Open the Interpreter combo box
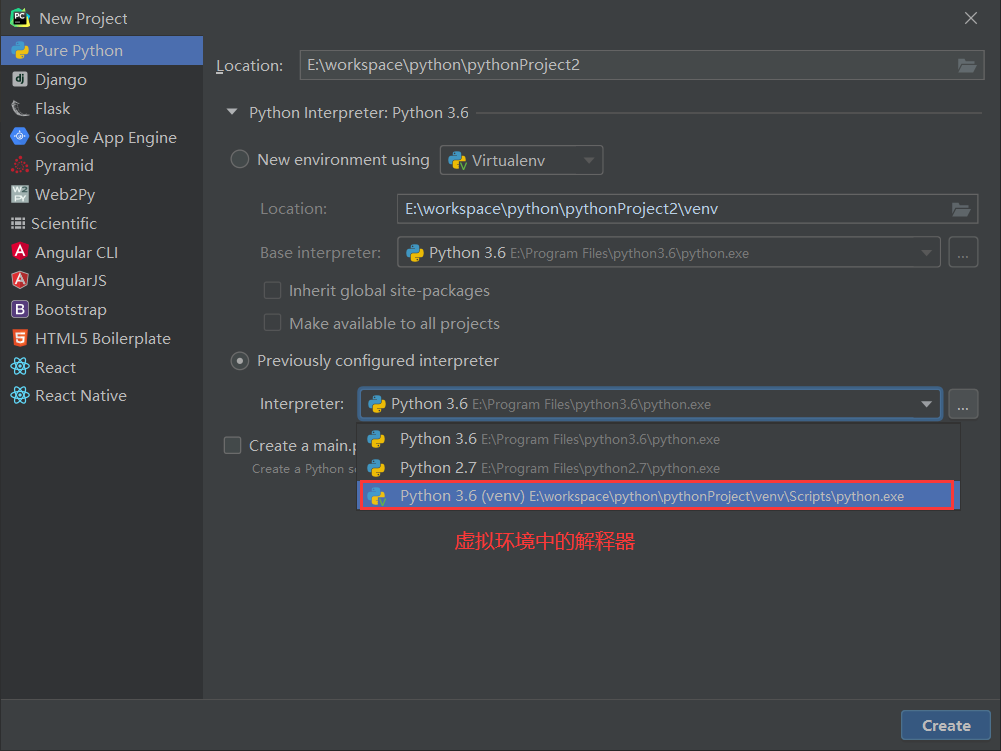Image resolution: width=1001 pixels, height=751 pixels. pos(650,404)
